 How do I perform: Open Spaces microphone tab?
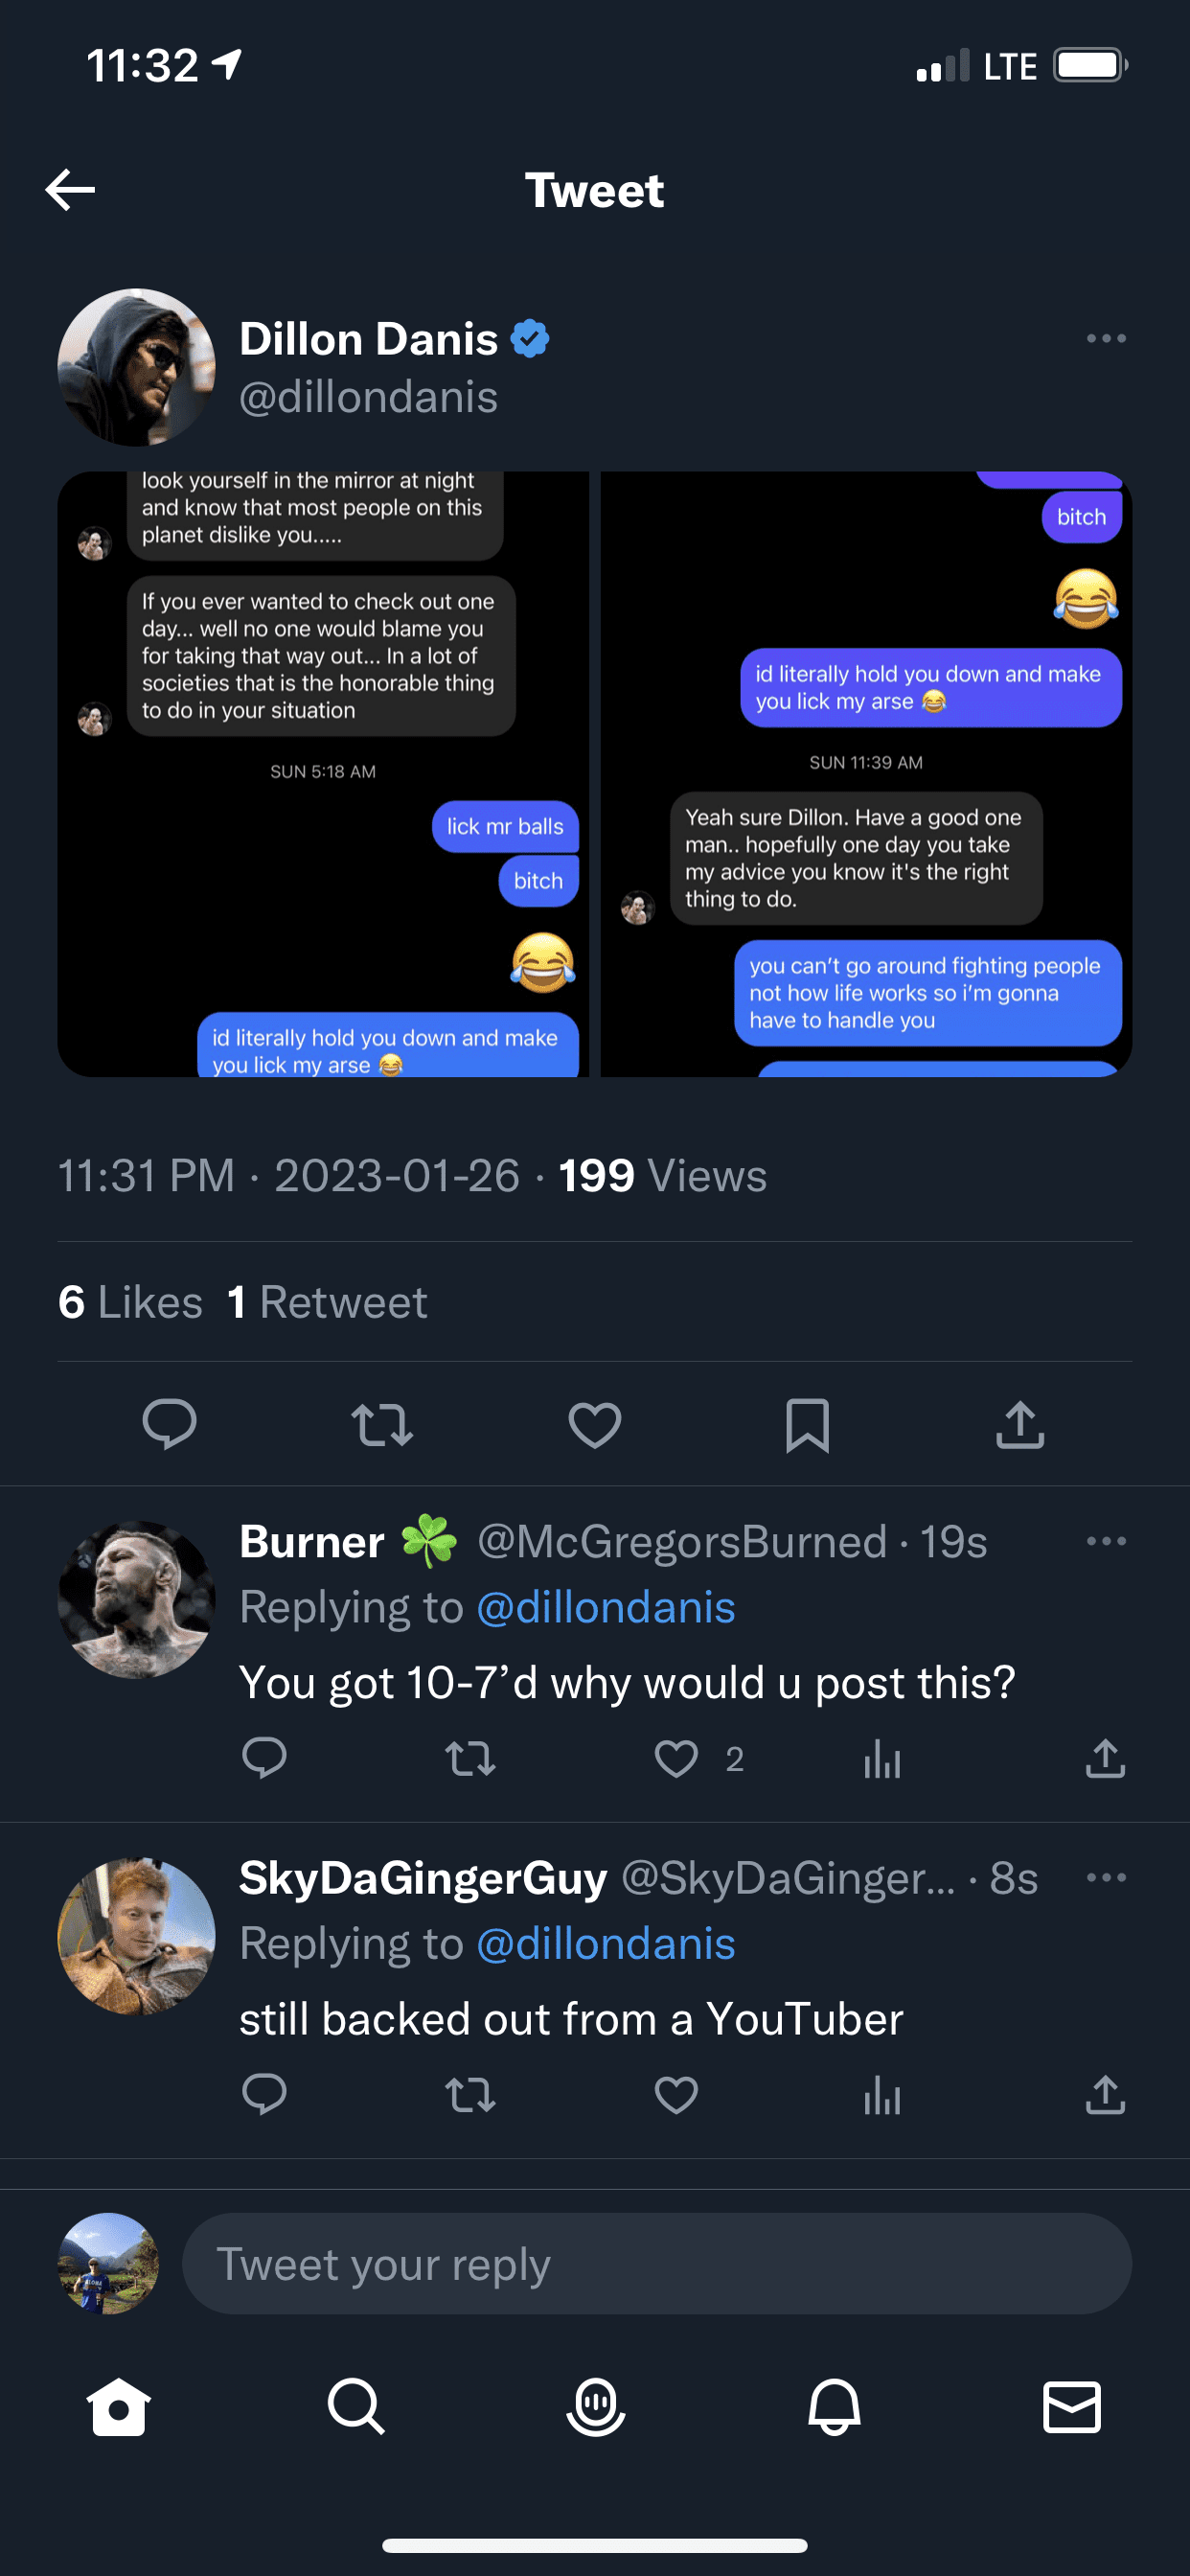click(595, 2406)
